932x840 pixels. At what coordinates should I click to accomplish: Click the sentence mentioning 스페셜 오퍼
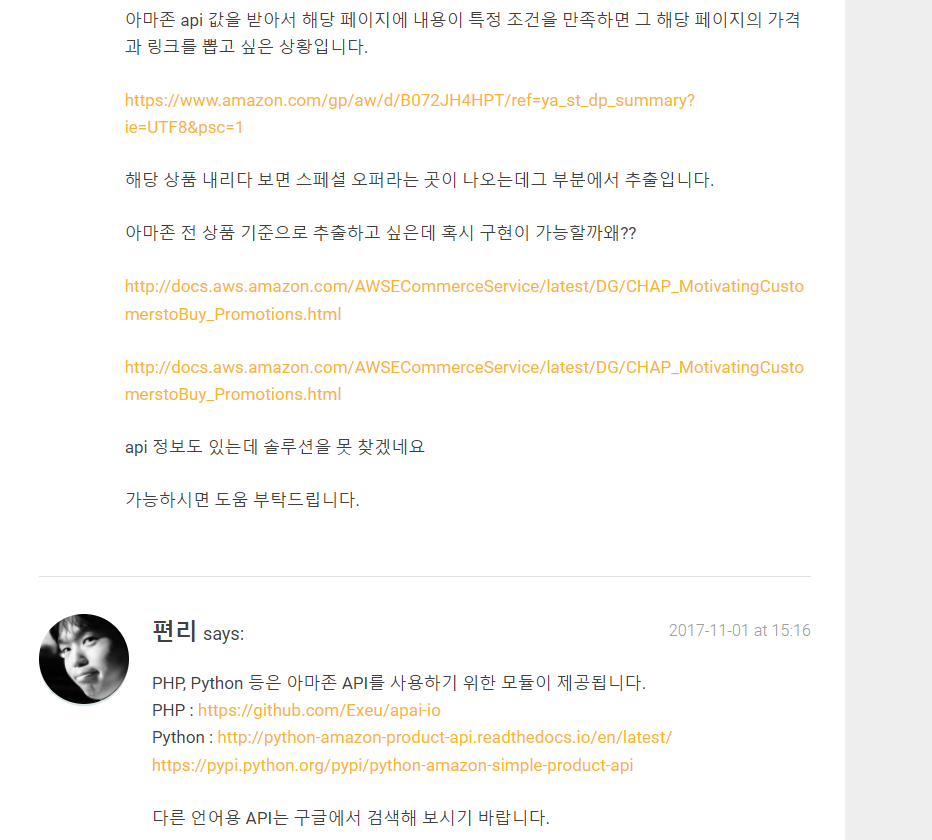pos(419,180)
